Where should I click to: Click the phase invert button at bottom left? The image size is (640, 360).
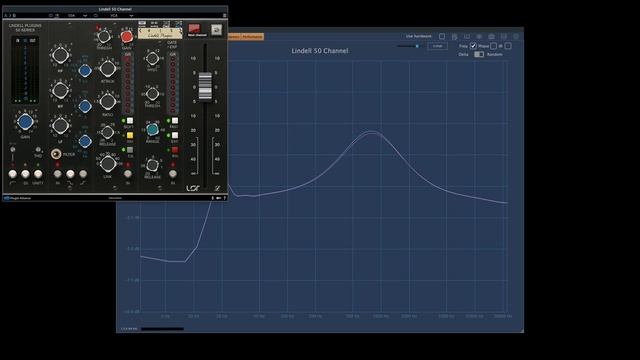point(13,174)
